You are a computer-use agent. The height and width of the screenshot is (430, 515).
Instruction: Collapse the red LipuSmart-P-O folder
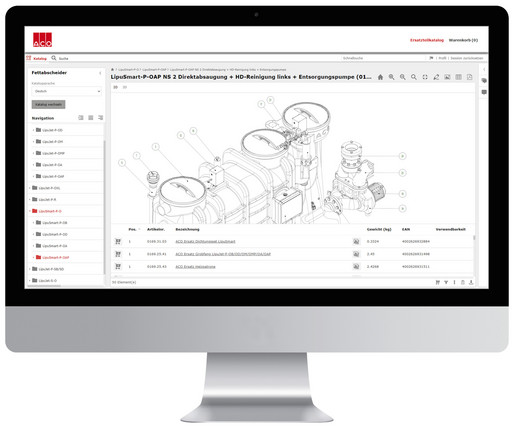30,211
